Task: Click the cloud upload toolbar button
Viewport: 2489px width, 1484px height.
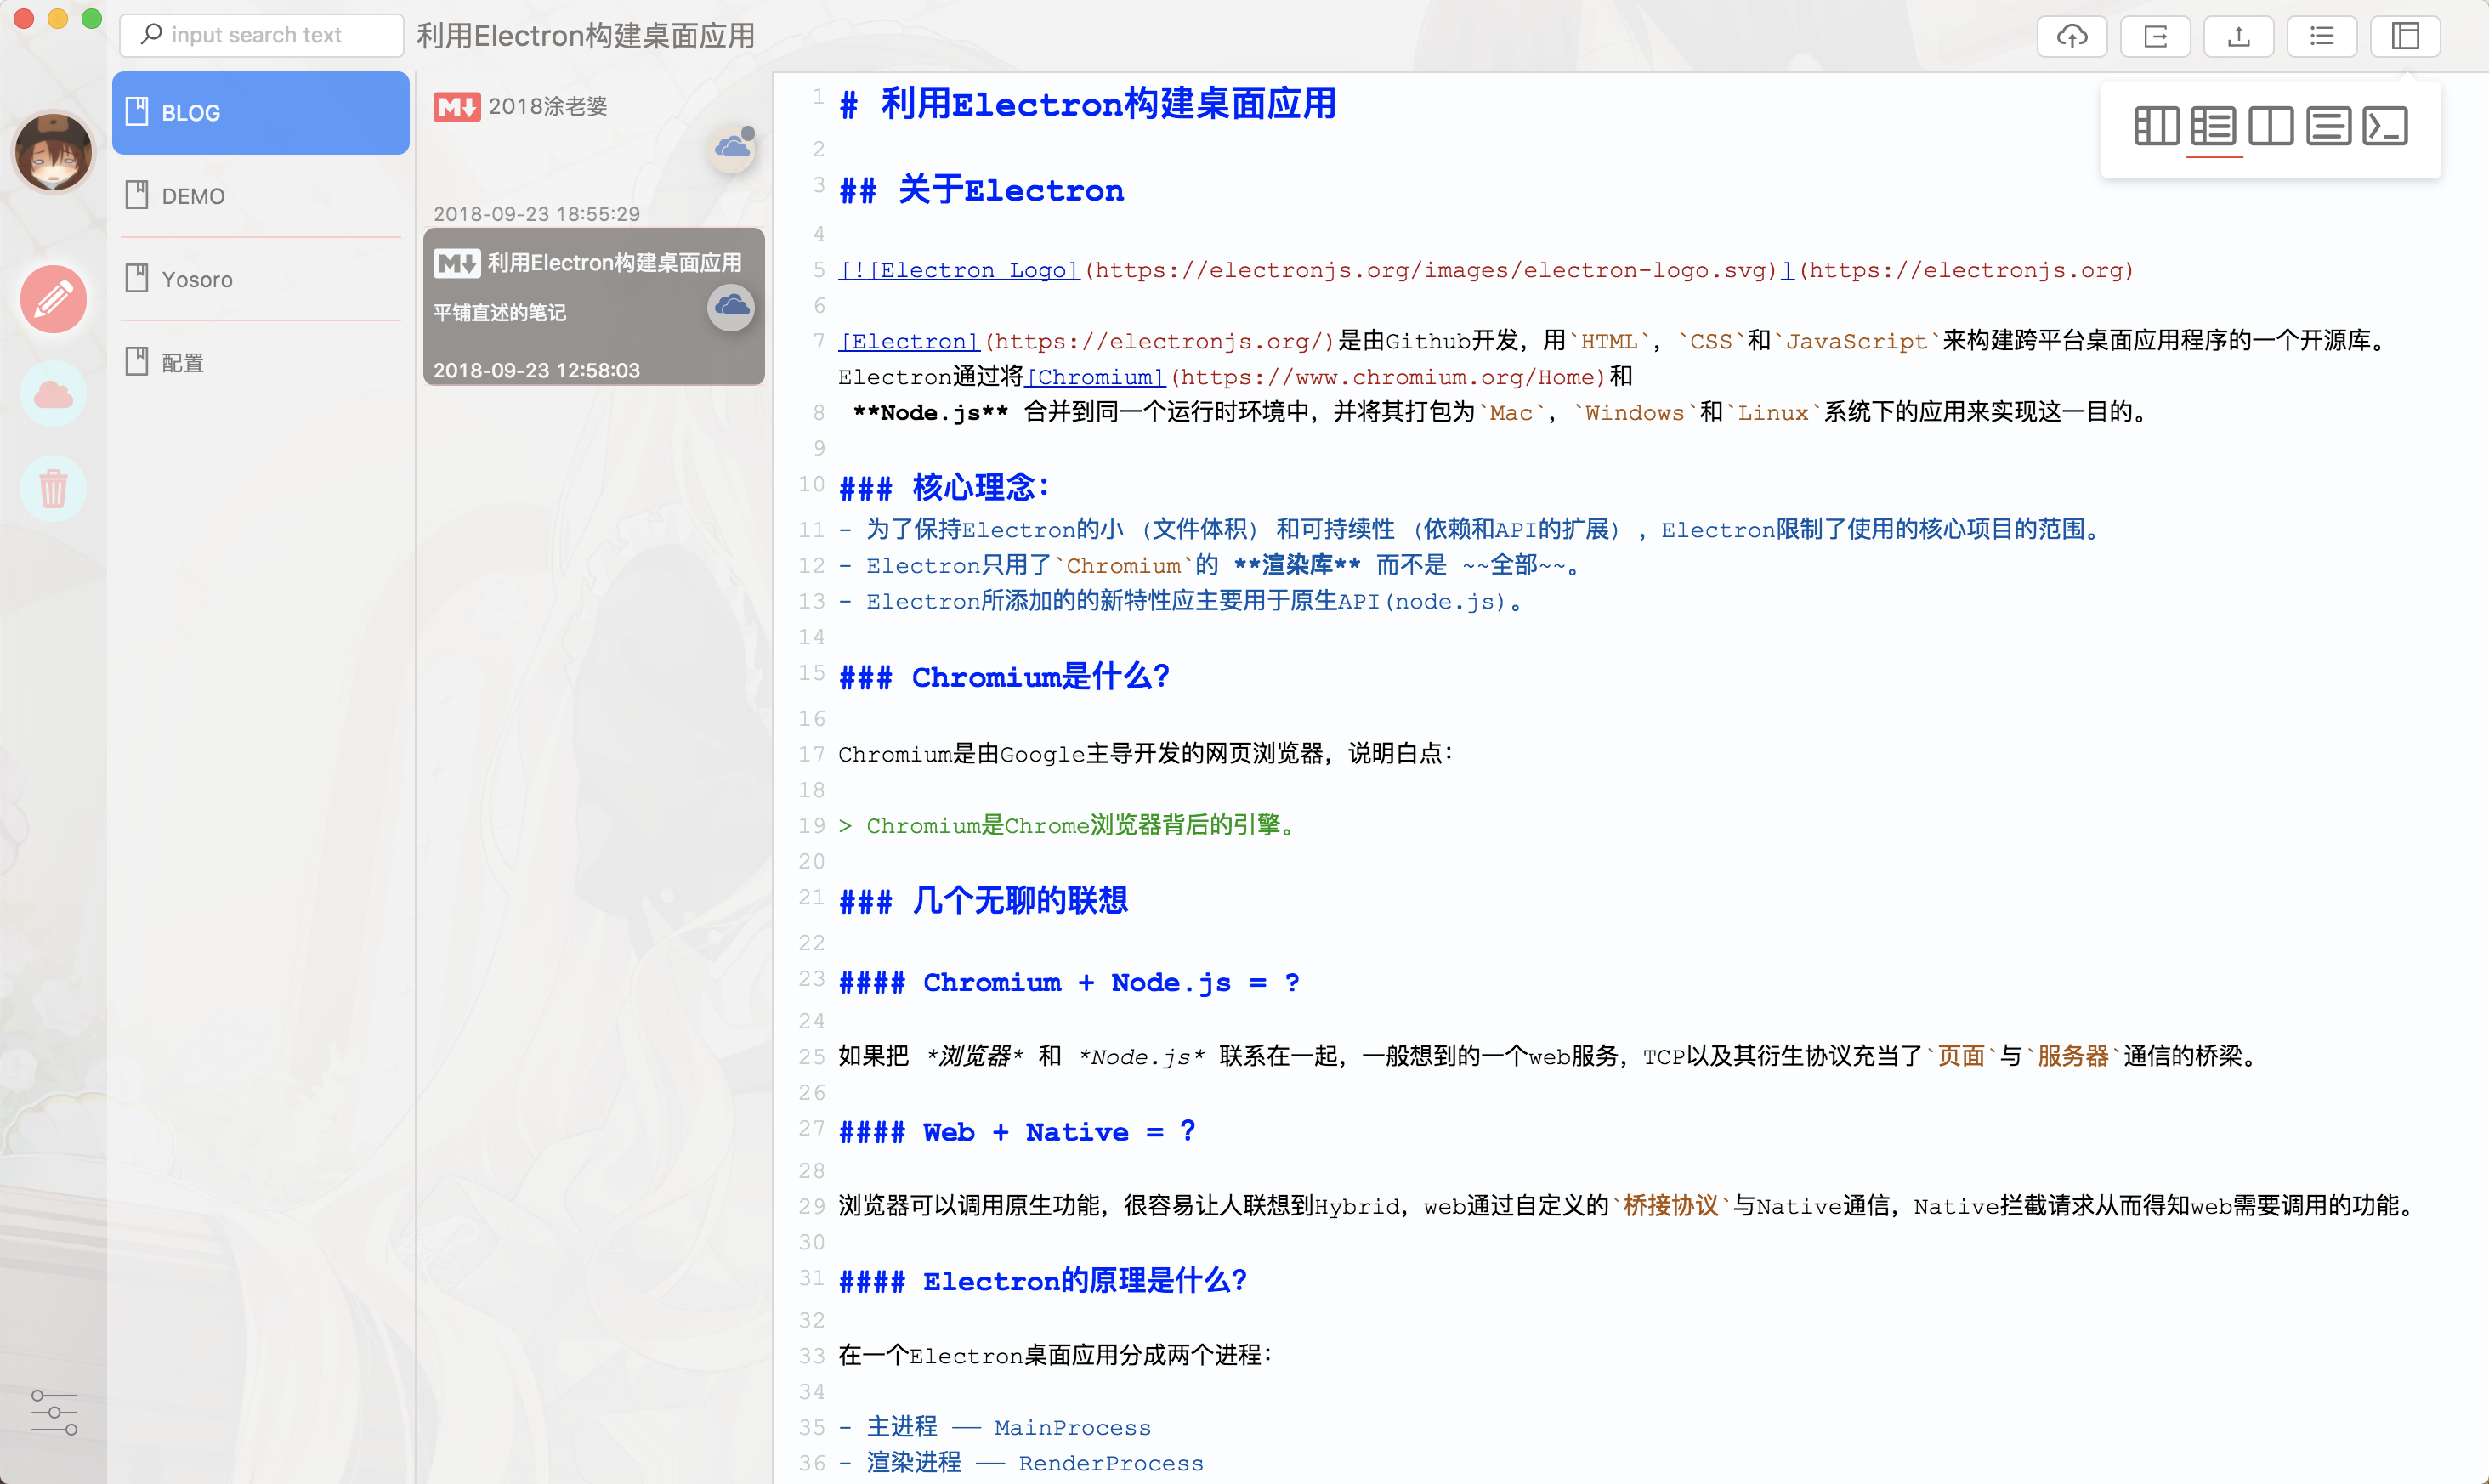Action: (2071, 37)
